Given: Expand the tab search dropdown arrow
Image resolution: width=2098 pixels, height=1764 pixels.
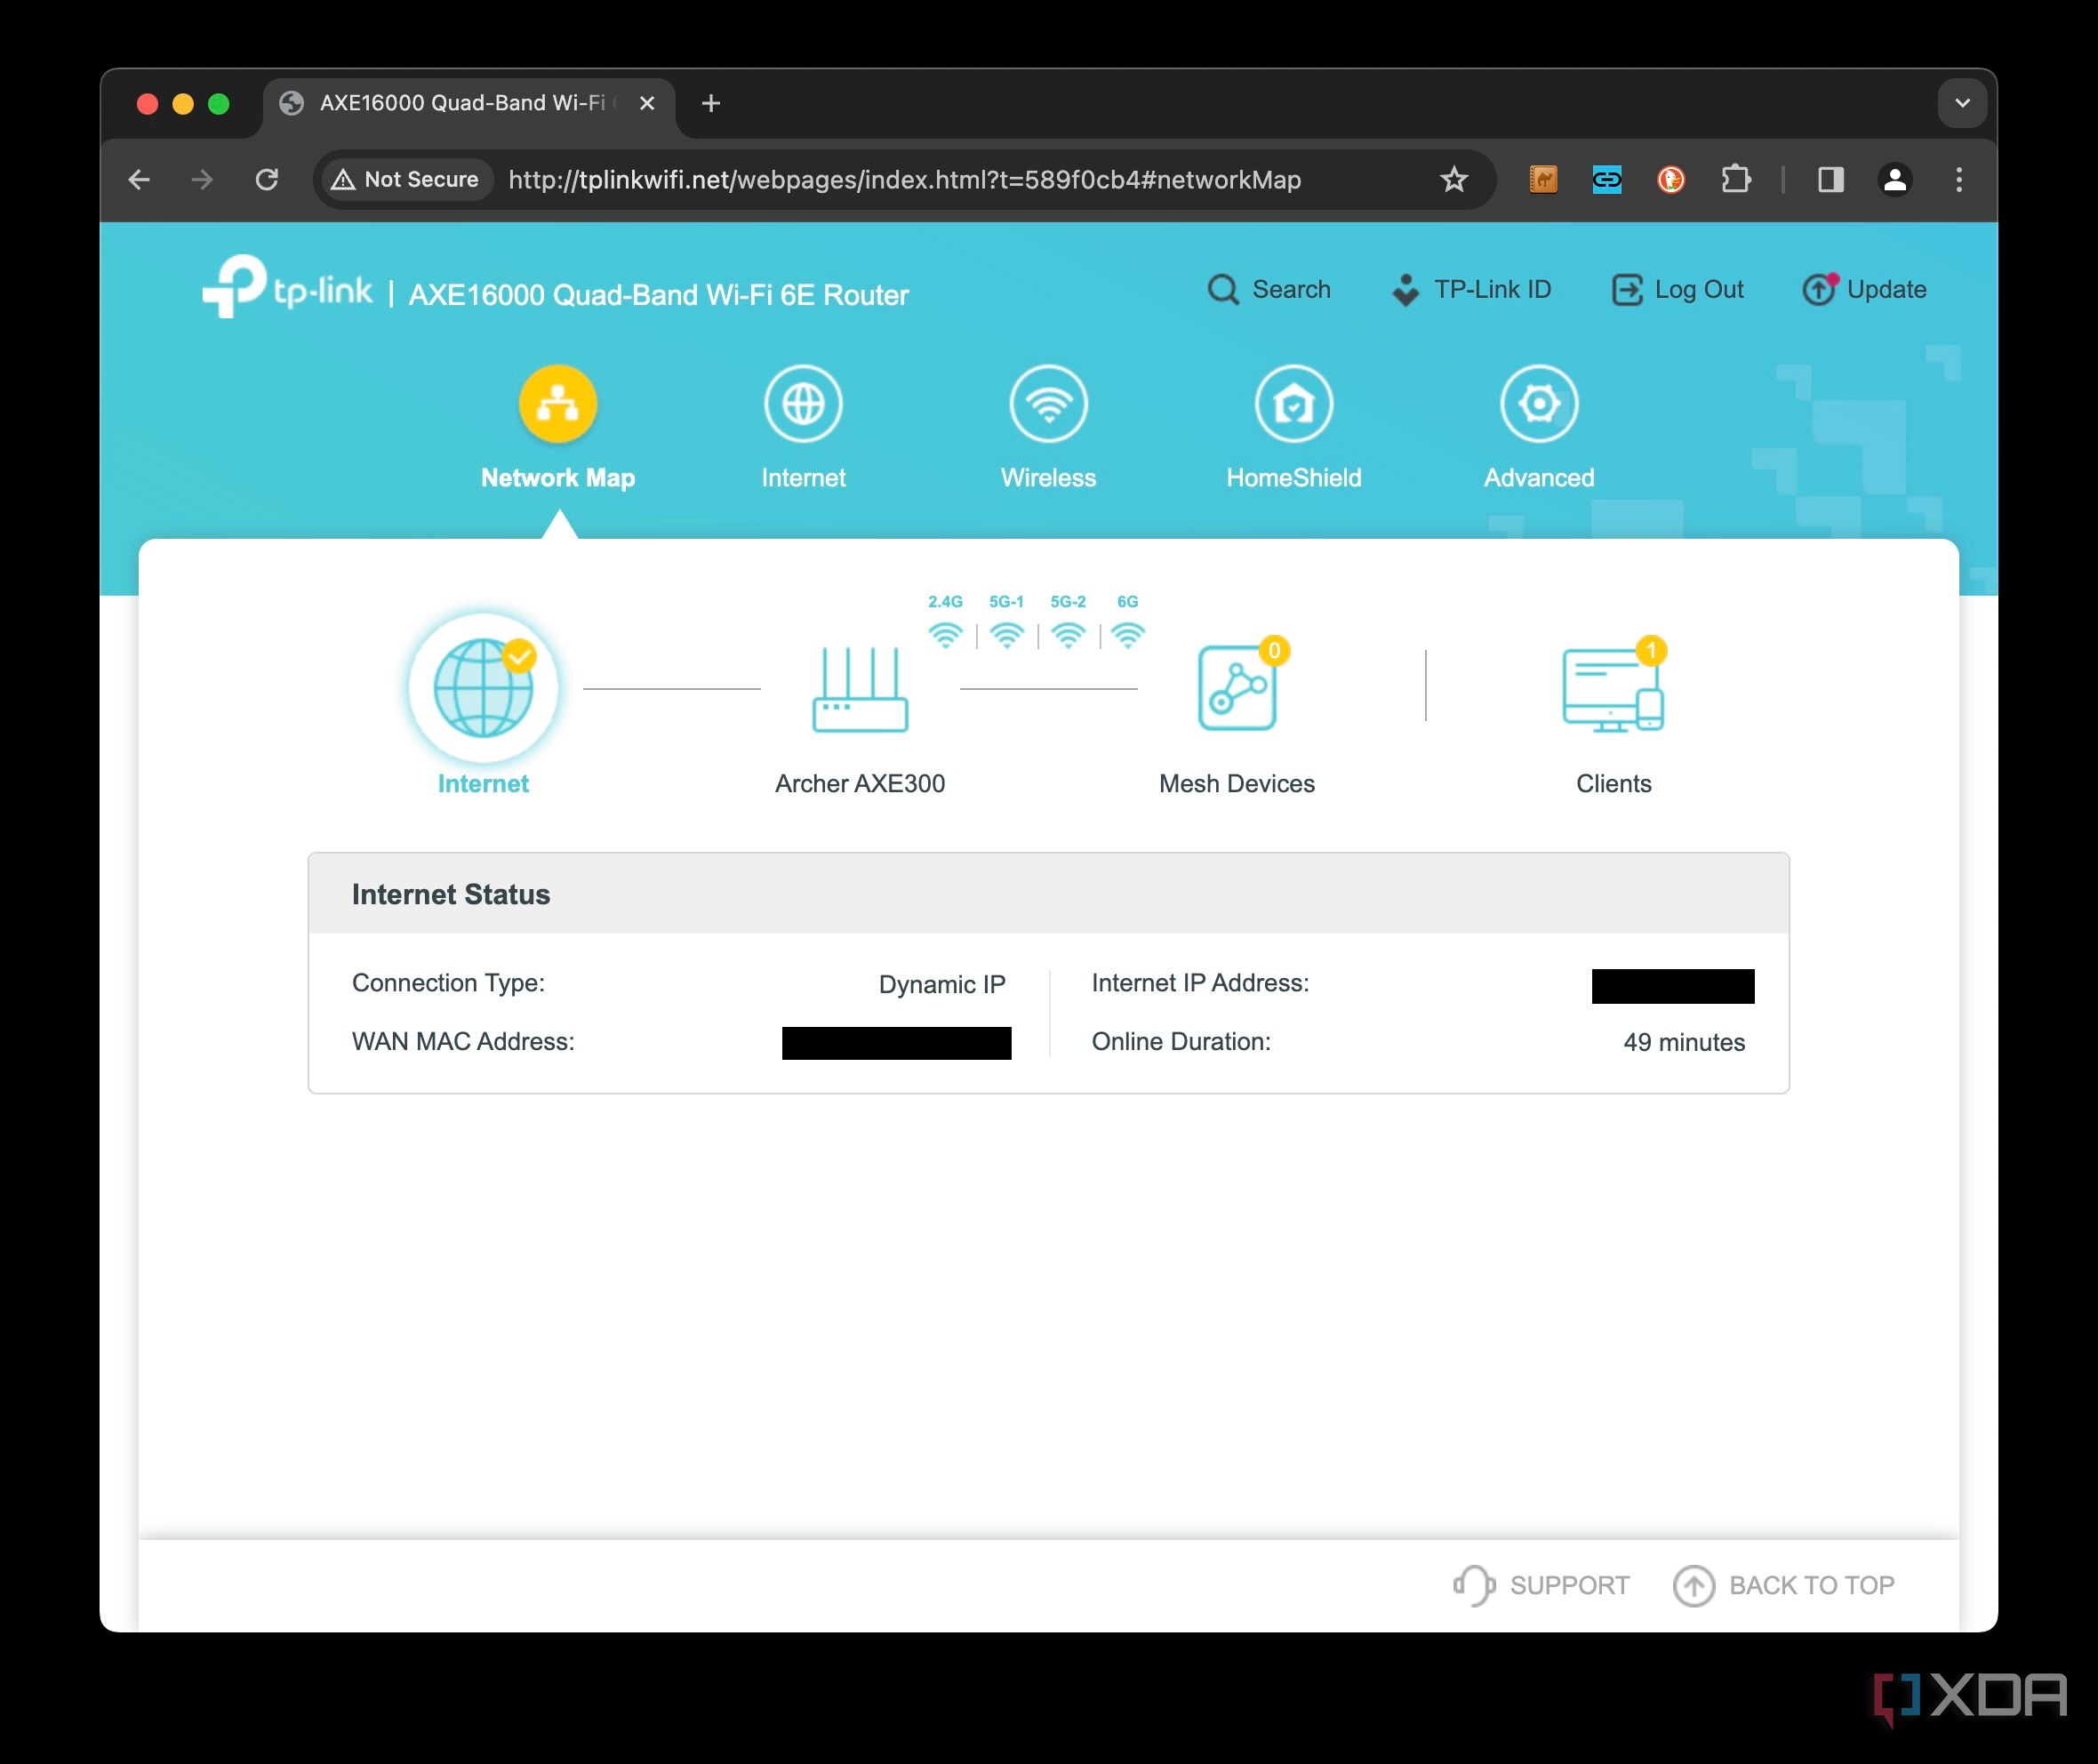Looking at the screenshot, I should [x=1962, y=103].
